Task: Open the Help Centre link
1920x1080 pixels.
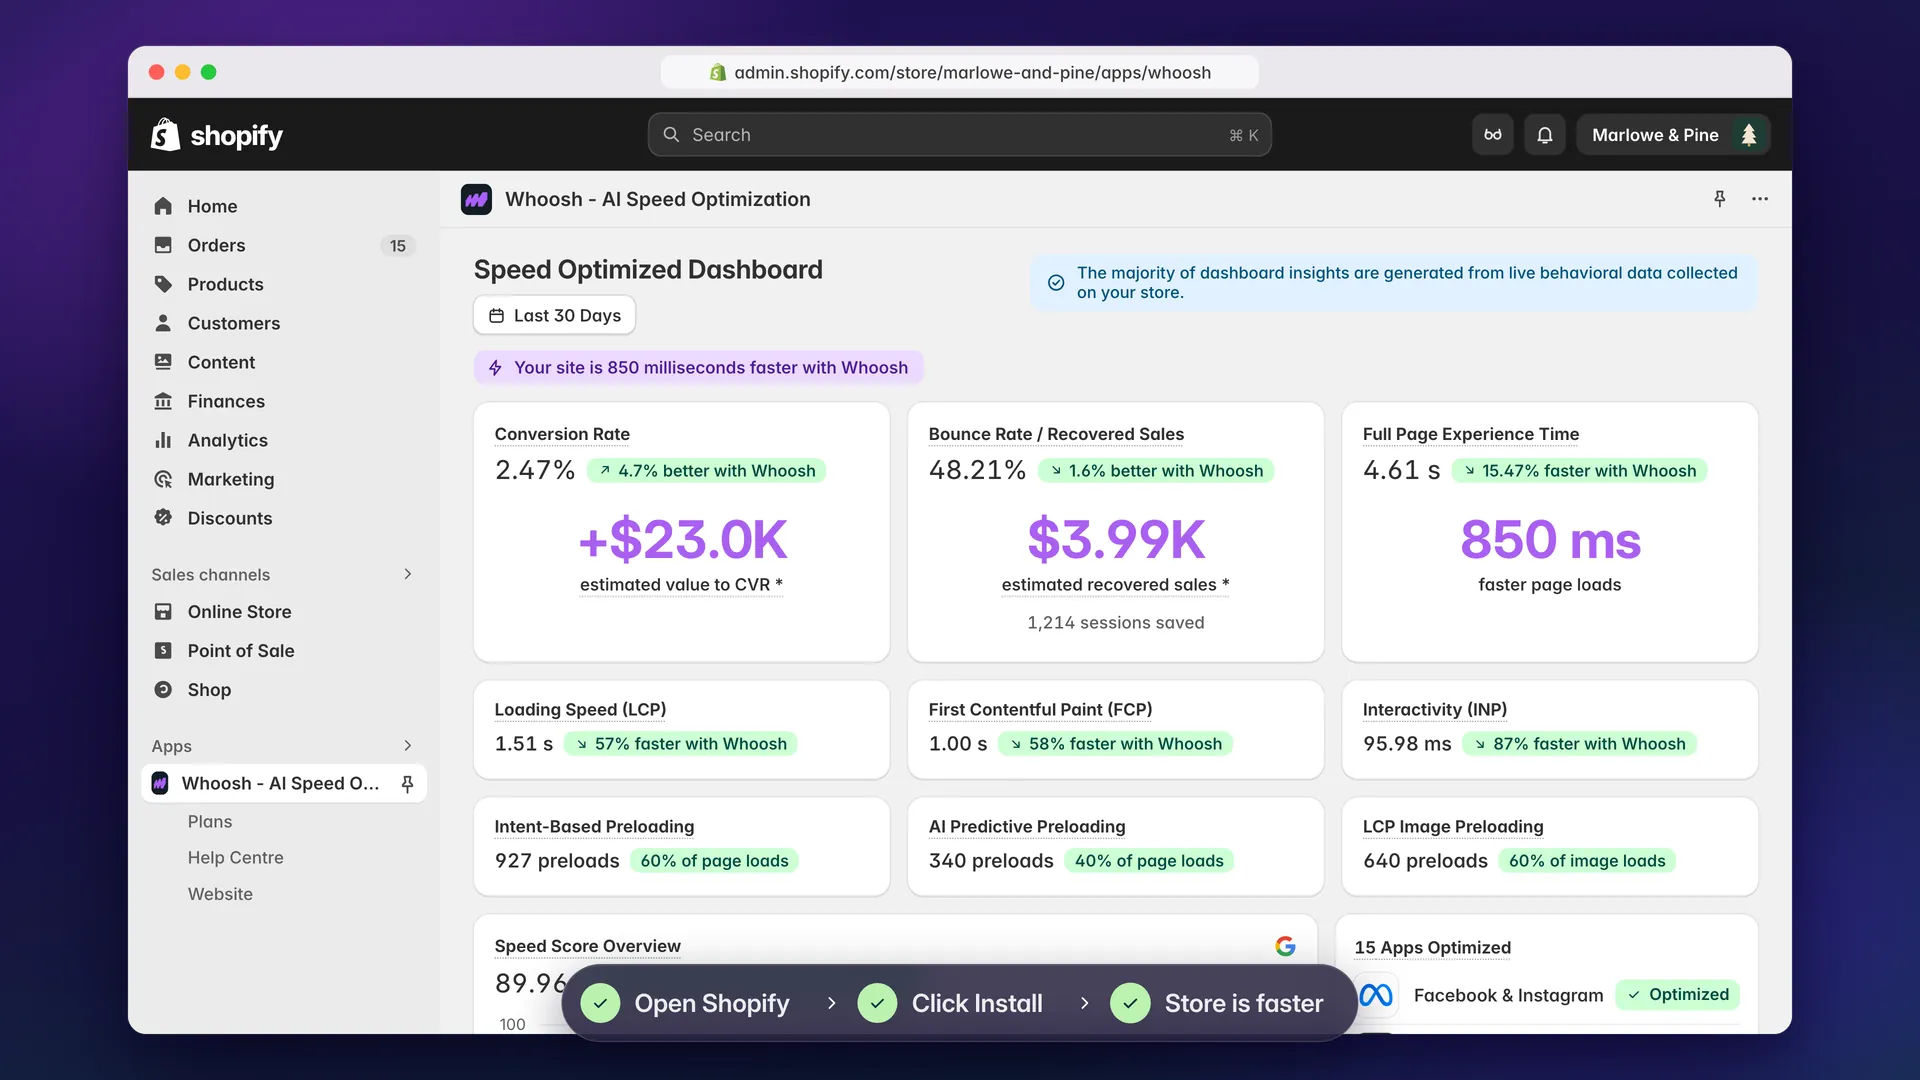Action: [x=236, y=857]
